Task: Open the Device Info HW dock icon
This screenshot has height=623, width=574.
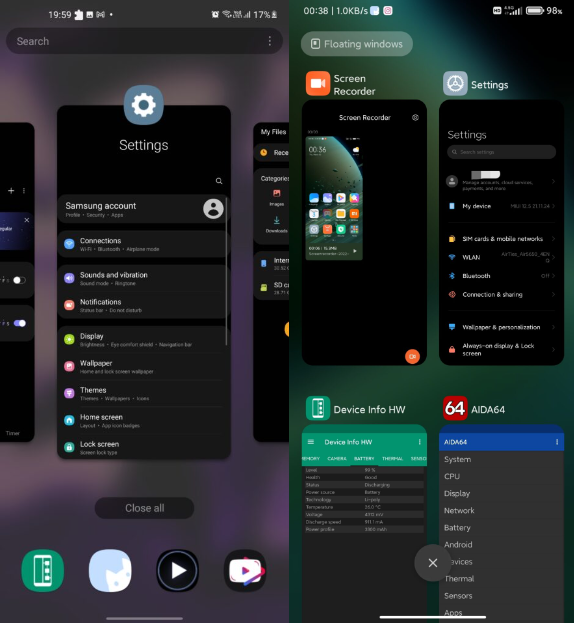Action: click(43, 571)
